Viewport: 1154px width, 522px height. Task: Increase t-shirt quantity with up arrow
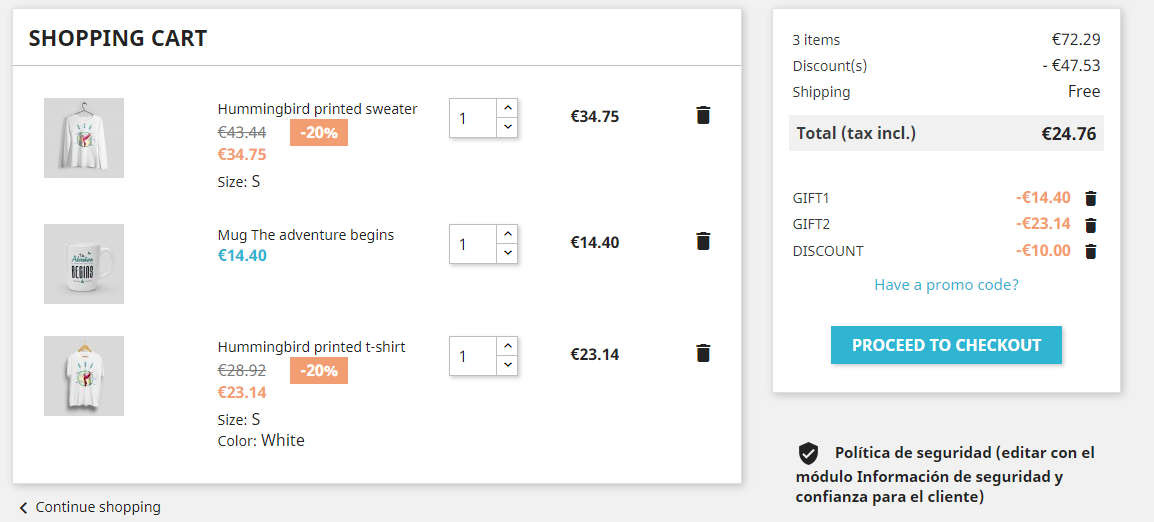(508, 345)
